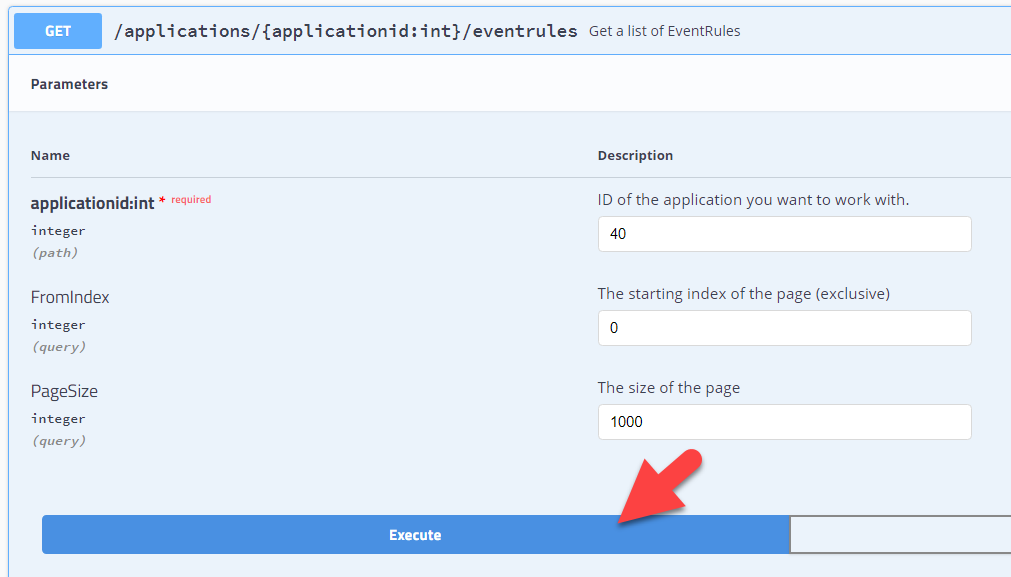This screenshot has height=577, width=1011.
Task: Click the 'Get a list of EventRules' summary
Action: 664,31
